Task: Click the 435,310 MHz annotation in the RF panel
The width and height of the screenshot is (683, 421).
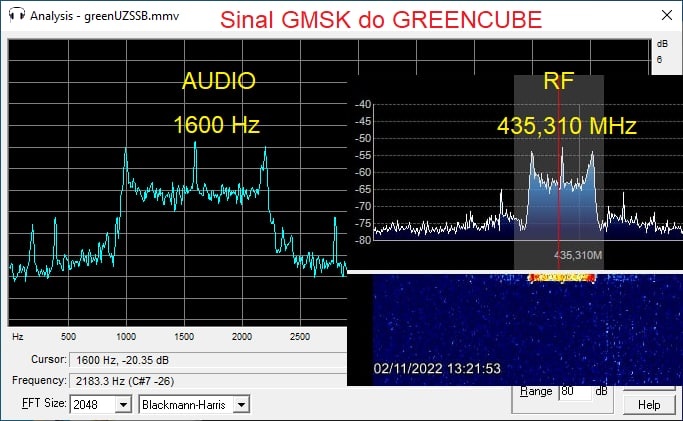Action: (x=567, y=126)
